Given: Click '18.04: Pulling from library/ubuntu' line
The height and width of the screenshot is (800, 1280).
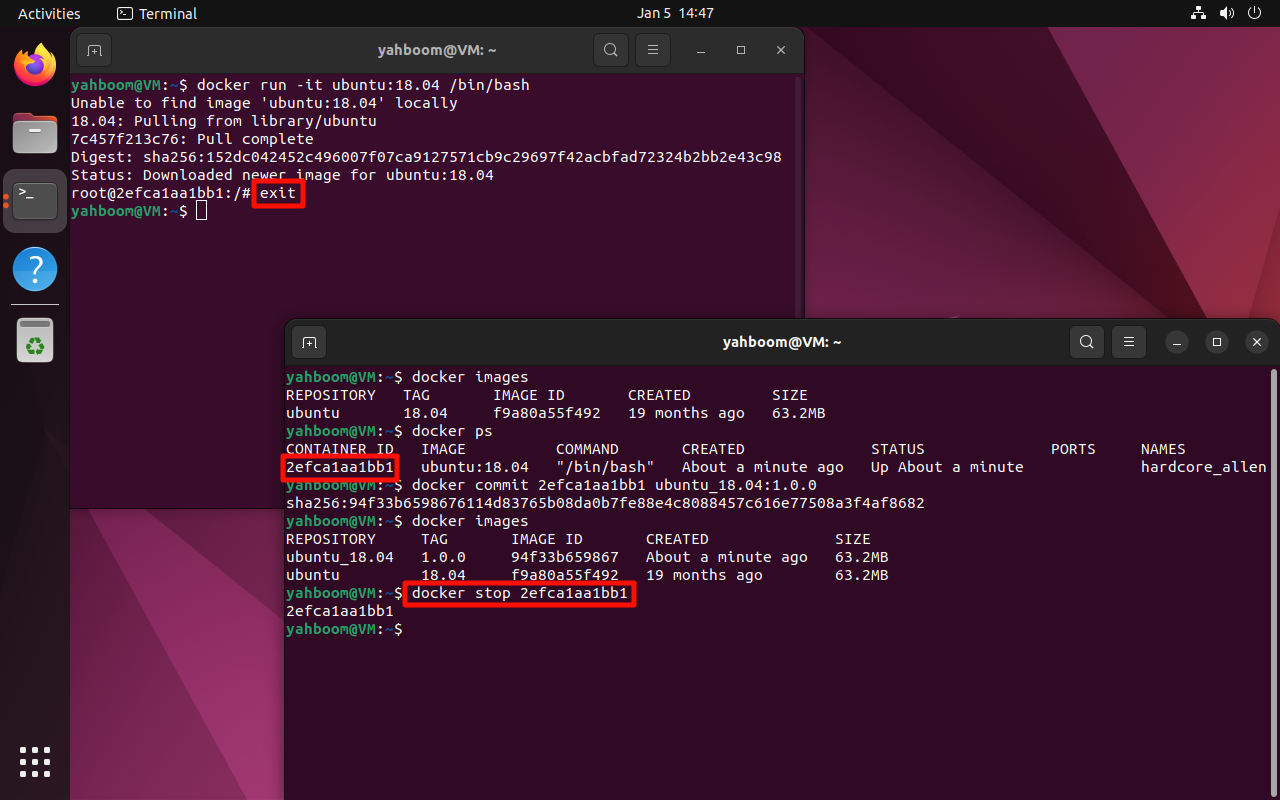Looking at the screenshot, I should click(224, 121).
